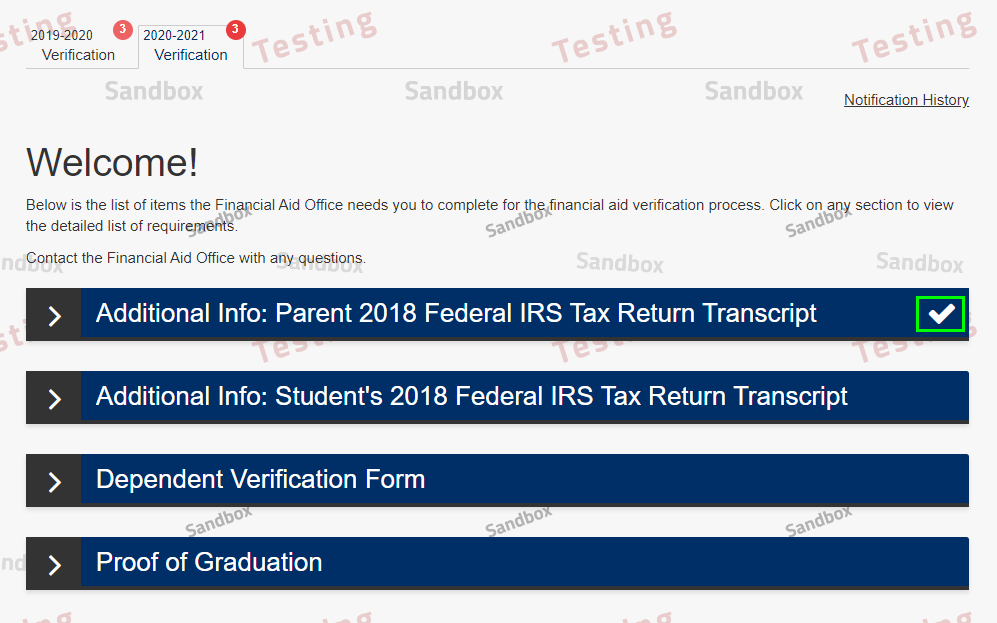The height and width of the screenshot is (623, 997).
Task: Click the chevron on Student's Tax Transcript section
Action: pyautogui.click(x=53, y=397)
